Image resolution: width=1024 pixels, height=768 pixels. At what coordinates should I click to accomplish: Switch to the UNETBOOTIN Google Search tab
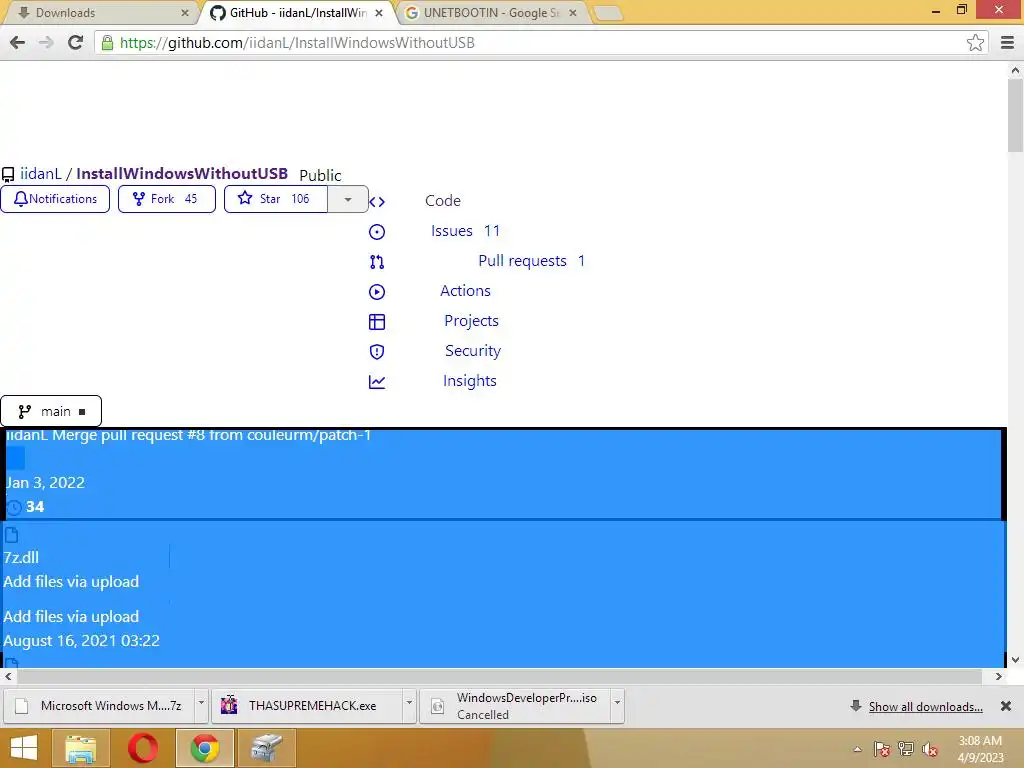tap(491, 13)
